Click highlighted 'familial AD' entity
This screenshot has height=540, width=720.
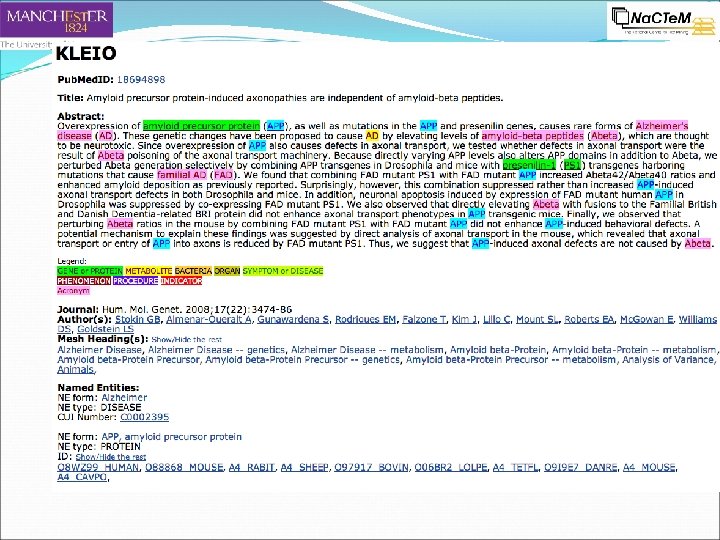coord(182,175)
